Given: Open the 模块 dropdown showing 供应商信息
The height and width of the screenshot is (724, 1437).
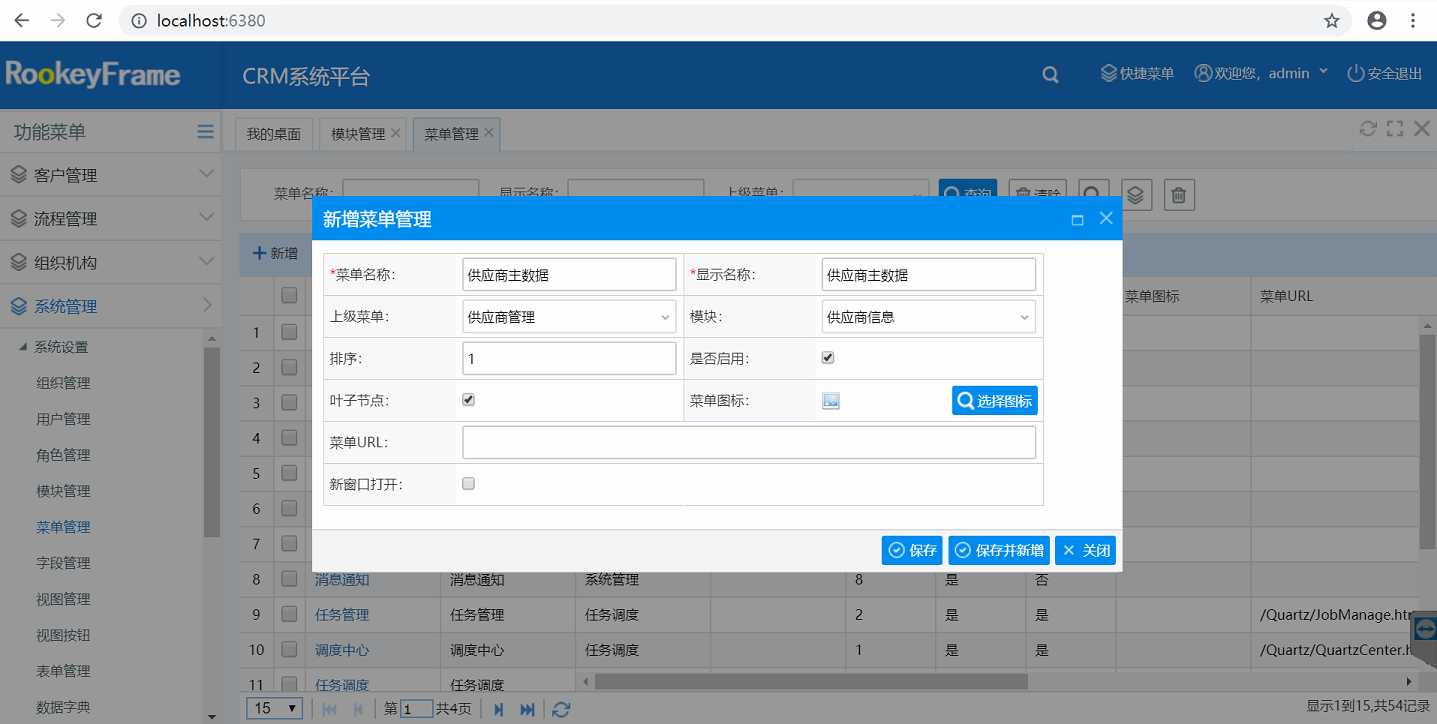Looking at the screenshot, I should pos(929,317).
